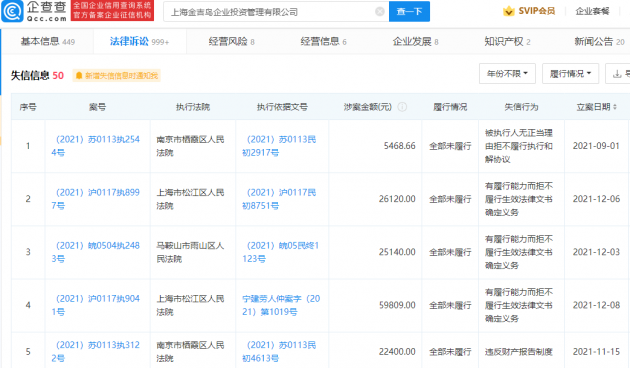Image resolution: width=630 pixels, height=368 pixels.
Task: Open document (2021)皖05民终1123号
Action: coord(280,252)
